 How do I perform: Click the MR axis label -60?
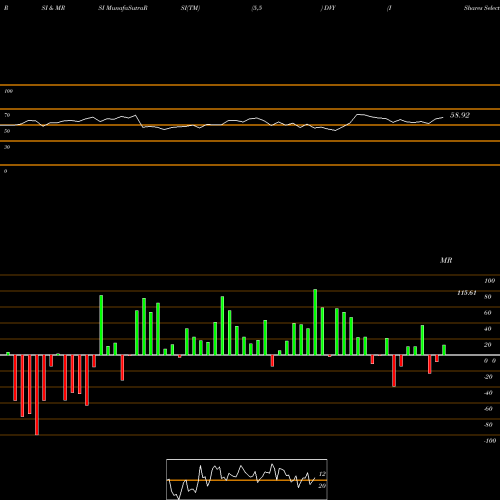pos(488,409)
